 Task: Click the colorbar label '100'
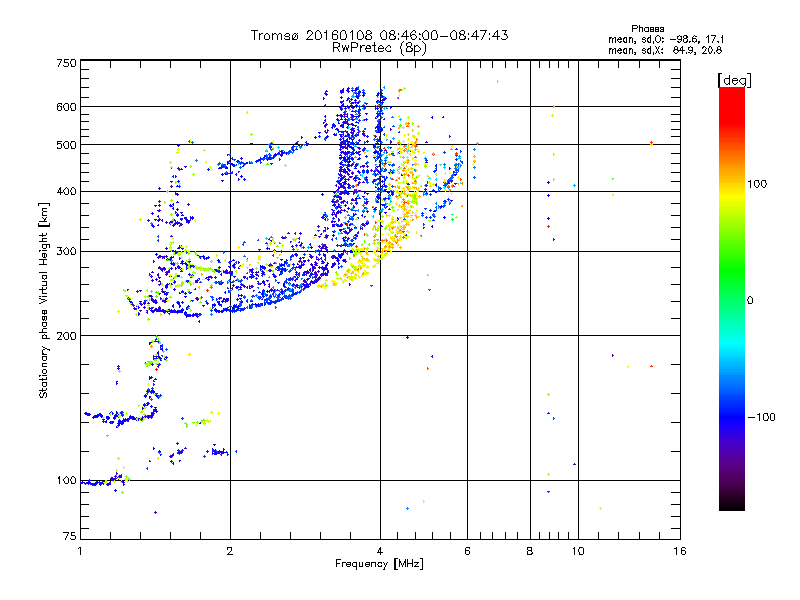[757, 184]
